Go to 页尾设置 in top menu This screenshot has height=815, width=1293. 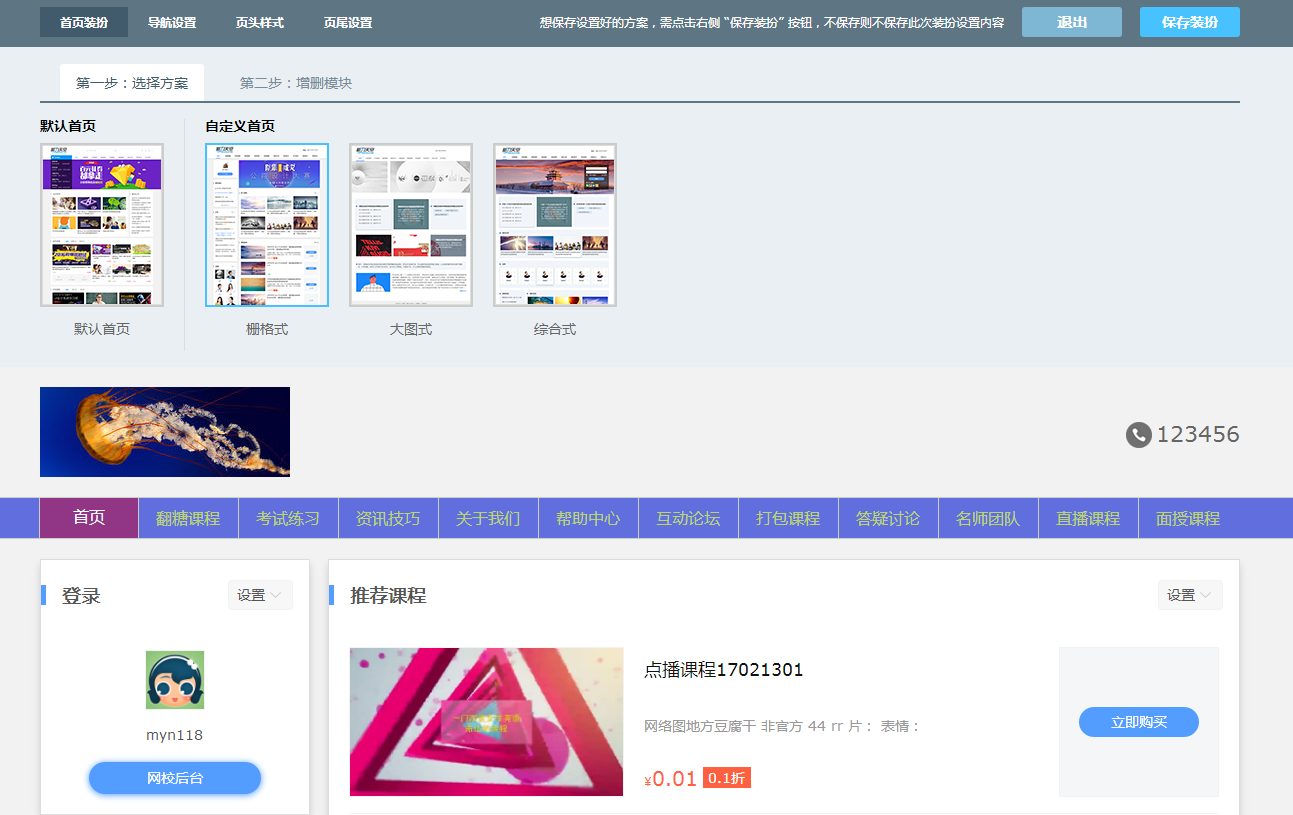click(x=348, y=22)
